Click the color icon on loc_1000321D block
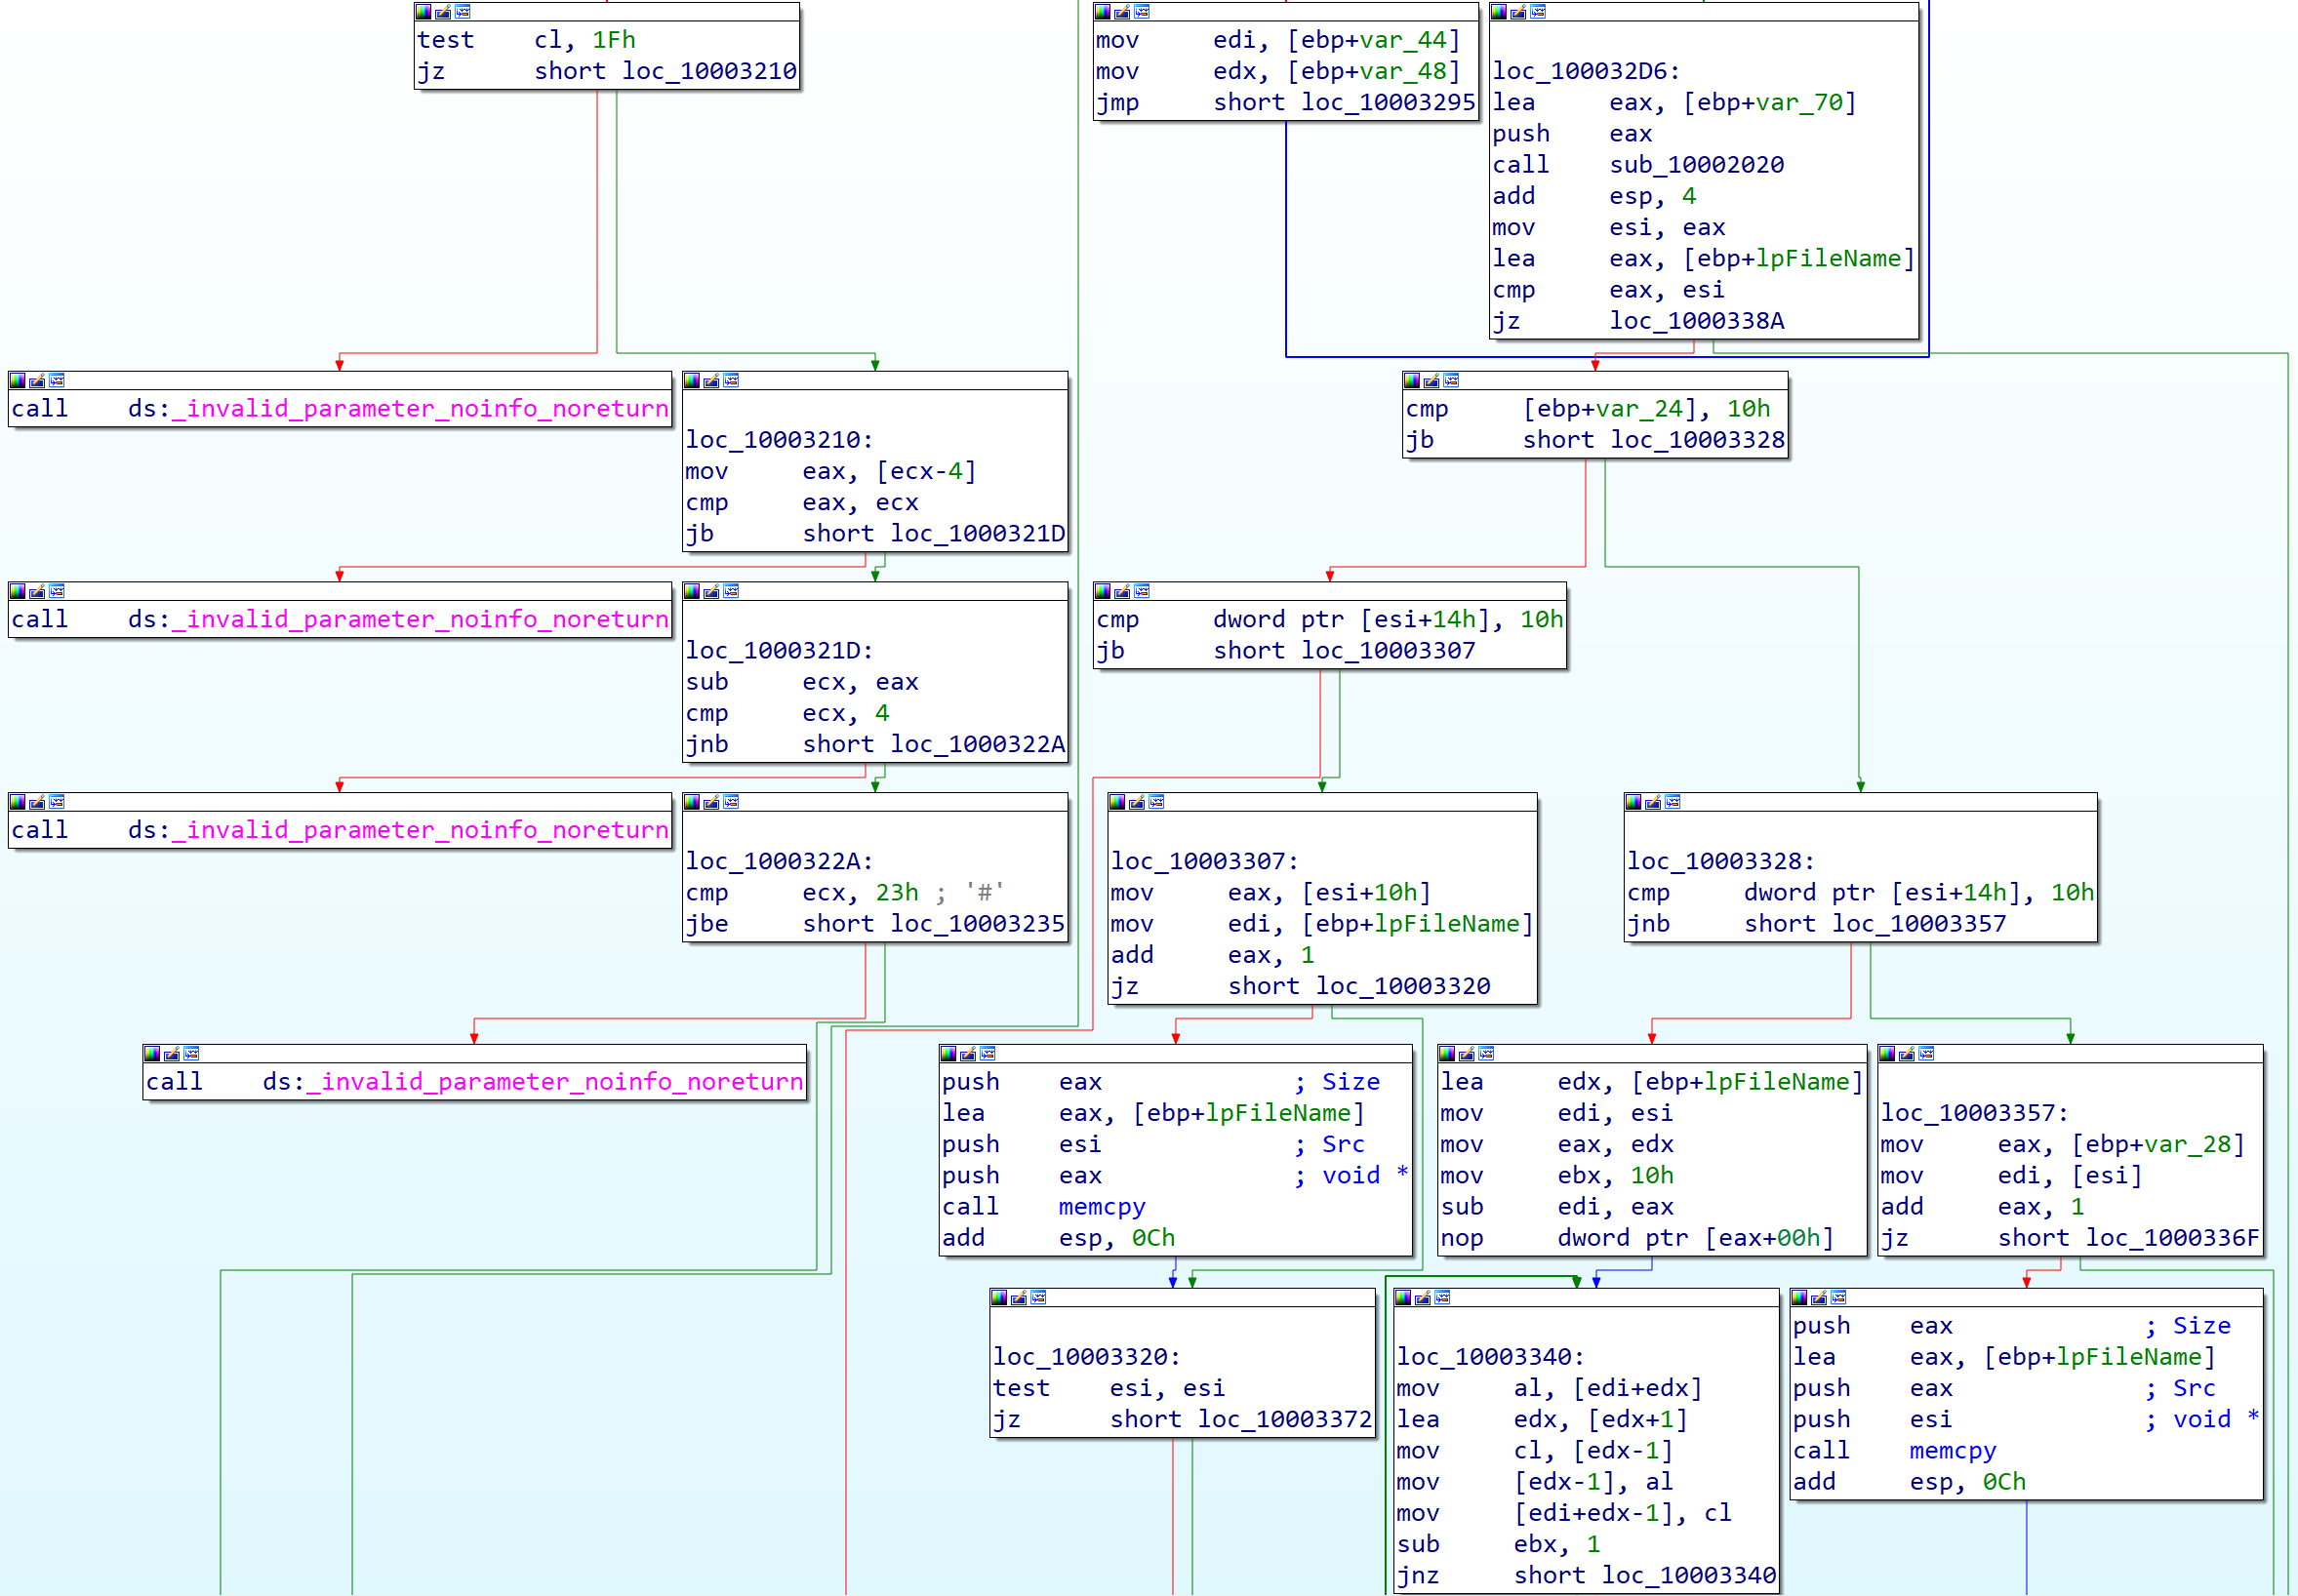2298x1596 pixels. [x=691, y=592]
